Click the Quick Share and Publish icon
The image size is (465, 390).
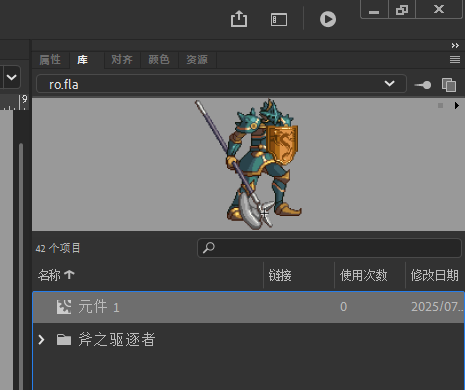[239, 19]
